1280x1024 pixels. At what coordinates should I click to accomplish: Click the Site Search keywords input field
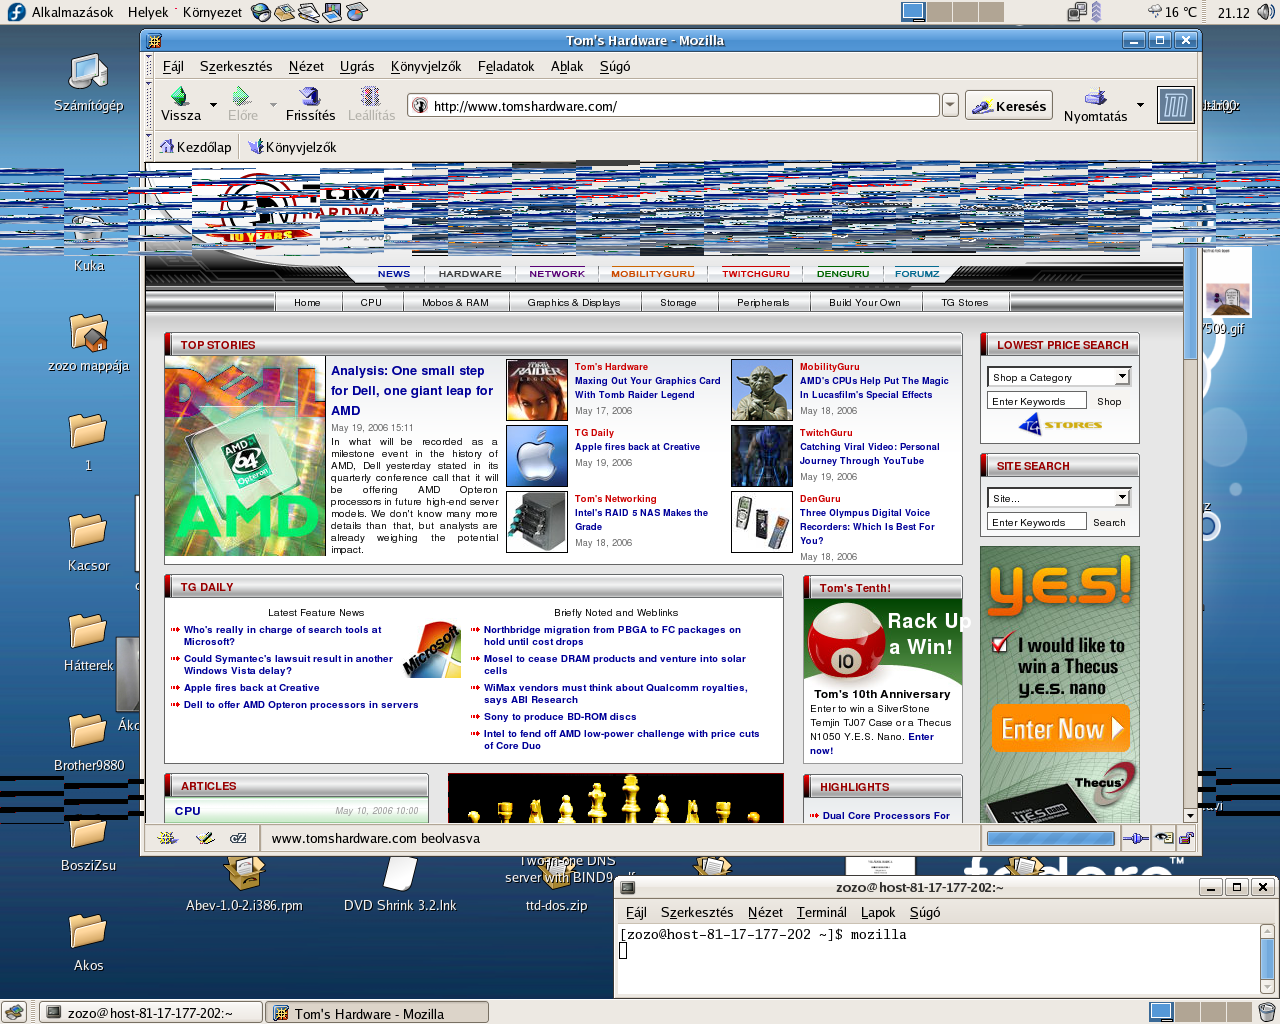[1036, 522]
